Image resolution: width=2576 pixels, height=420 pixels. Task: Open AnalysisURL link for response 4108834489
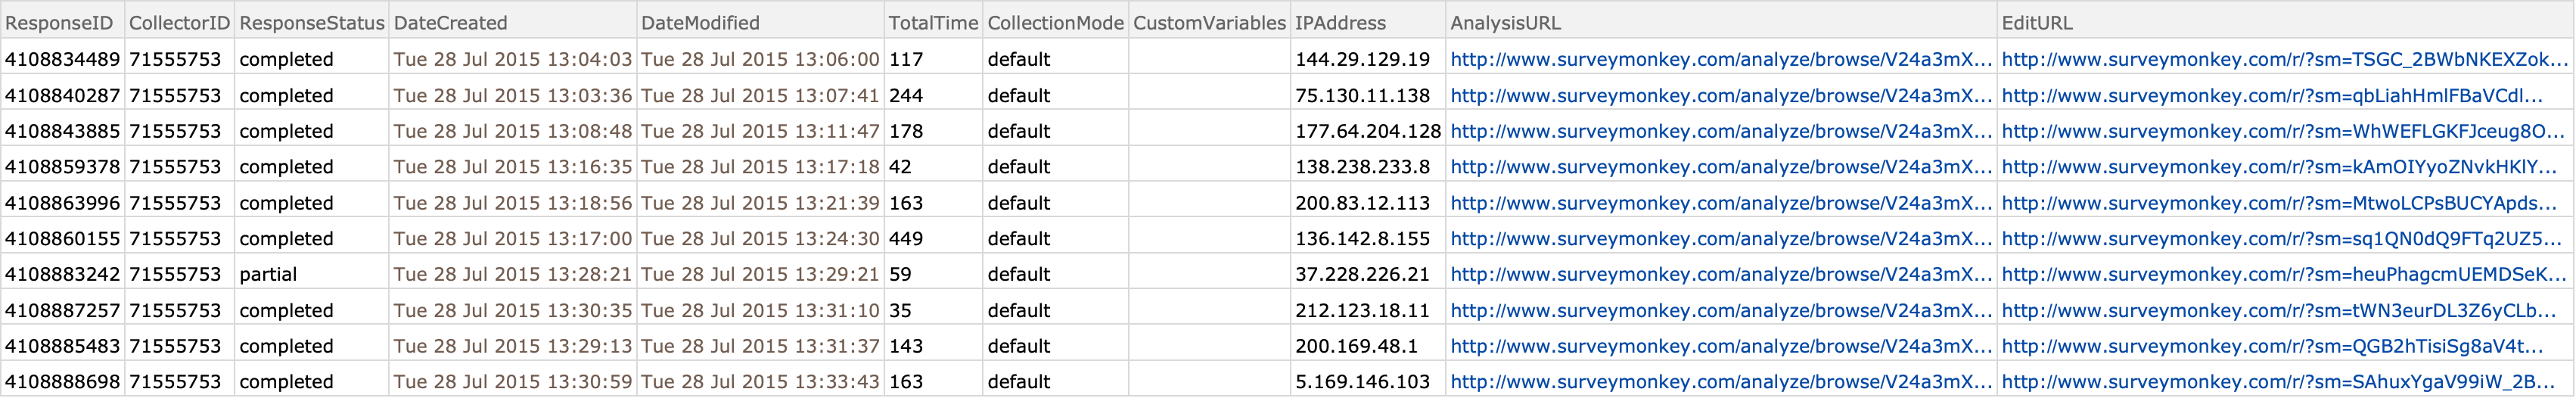point(1720,59)
